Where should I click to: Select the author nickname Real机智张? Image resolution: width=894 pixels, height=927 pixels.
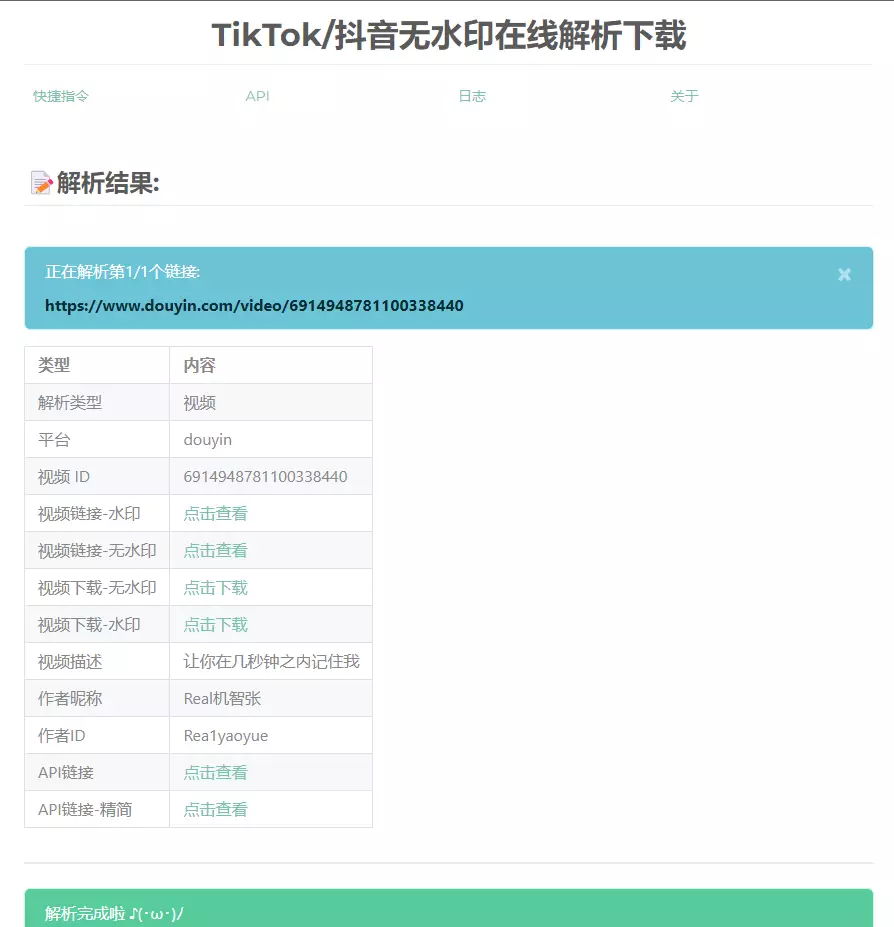coord(222,699)
